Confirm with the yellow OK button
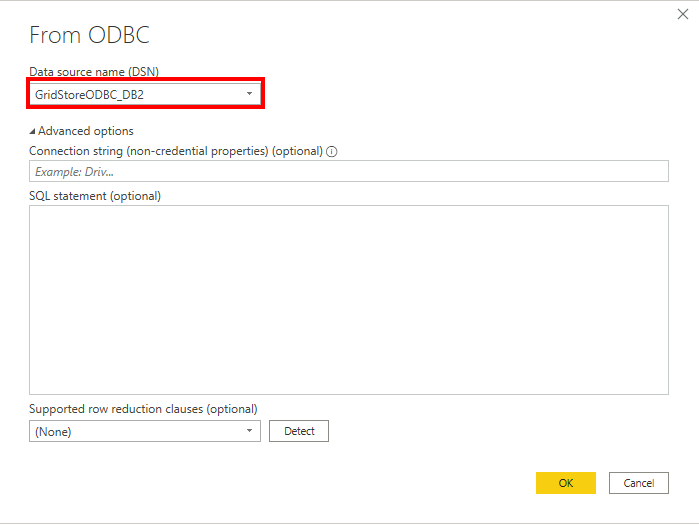The width and height of the screenshot is (699, 525). point(565,483)
